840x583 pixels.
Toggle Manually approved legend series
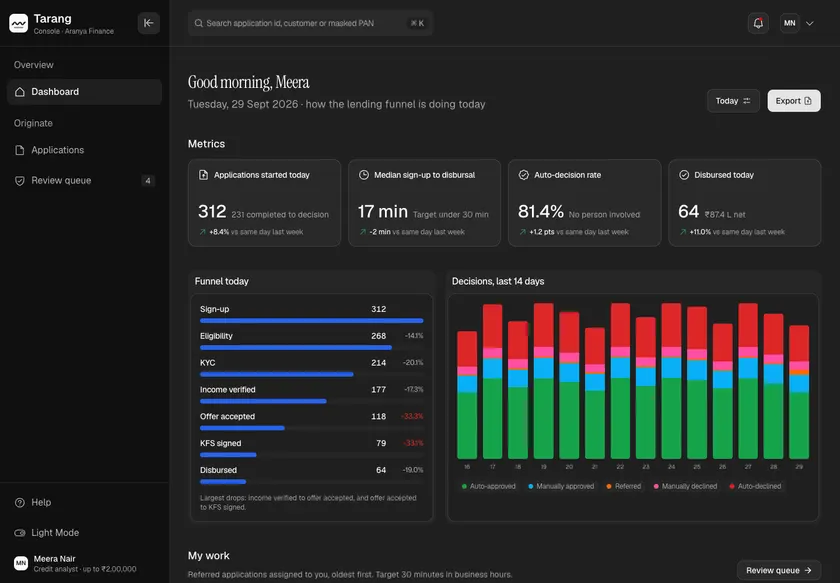tap(561, 486)
